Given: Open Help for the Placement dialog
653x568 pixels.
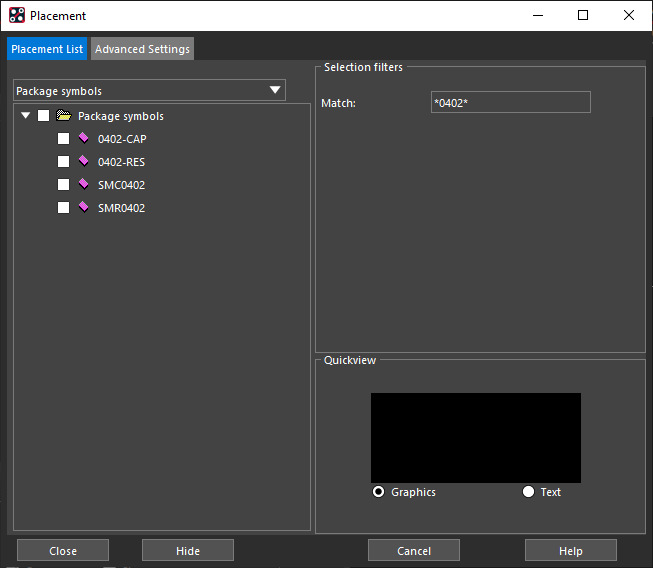Looking at the screenshot, I should click(571, 551).
